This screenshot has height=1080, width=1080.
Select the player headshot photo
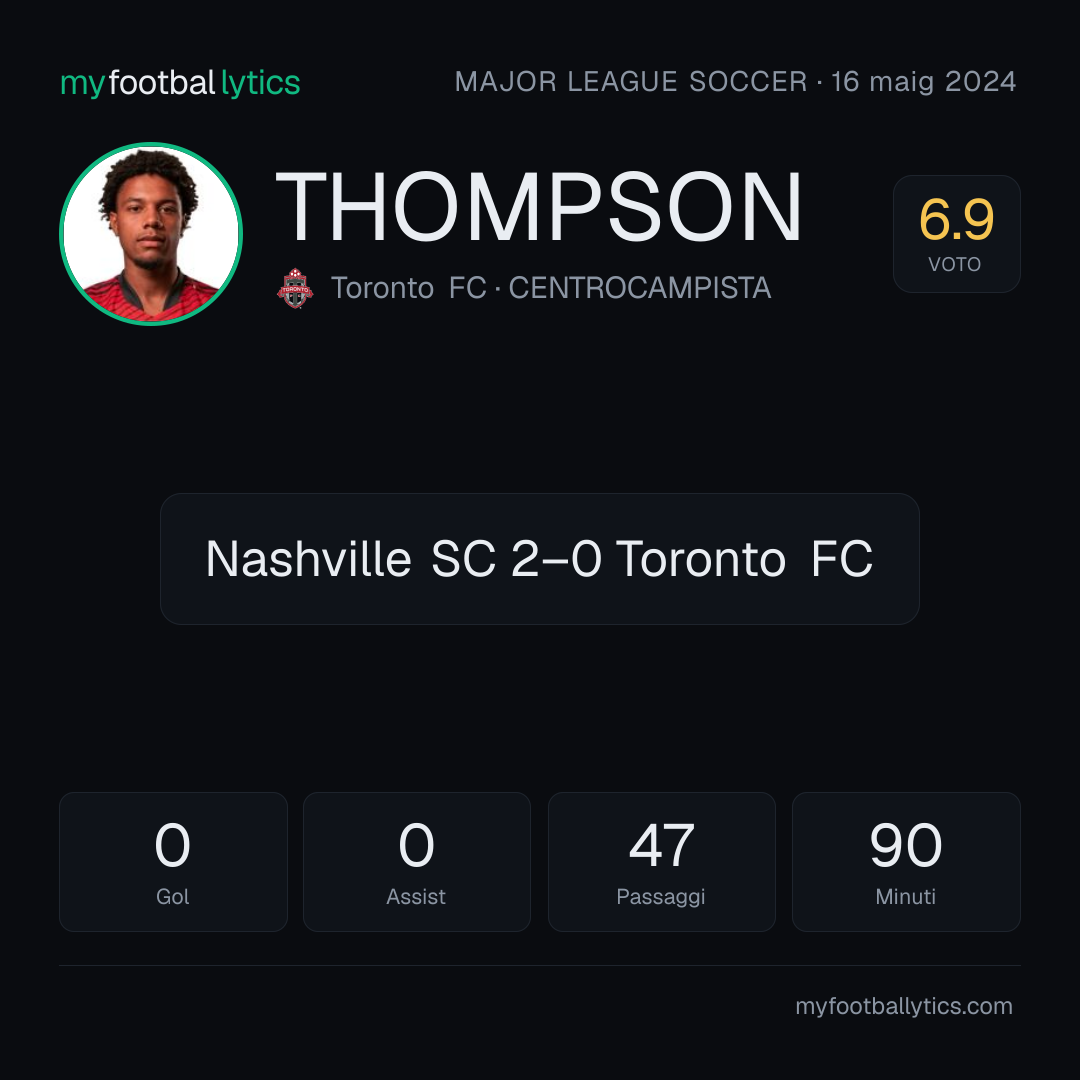coord(151,234)
